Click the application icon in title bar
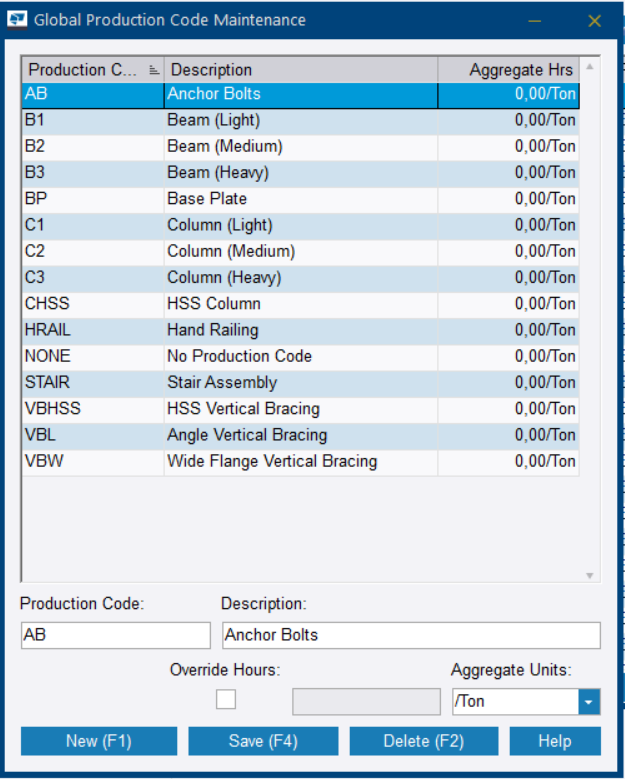 [x=18, y=20]
